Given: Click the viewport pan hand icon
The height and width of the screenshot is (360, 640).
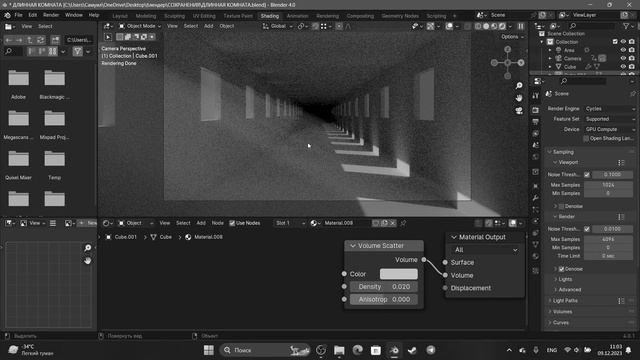Looking at the screenshot, I should coord(519,98).
